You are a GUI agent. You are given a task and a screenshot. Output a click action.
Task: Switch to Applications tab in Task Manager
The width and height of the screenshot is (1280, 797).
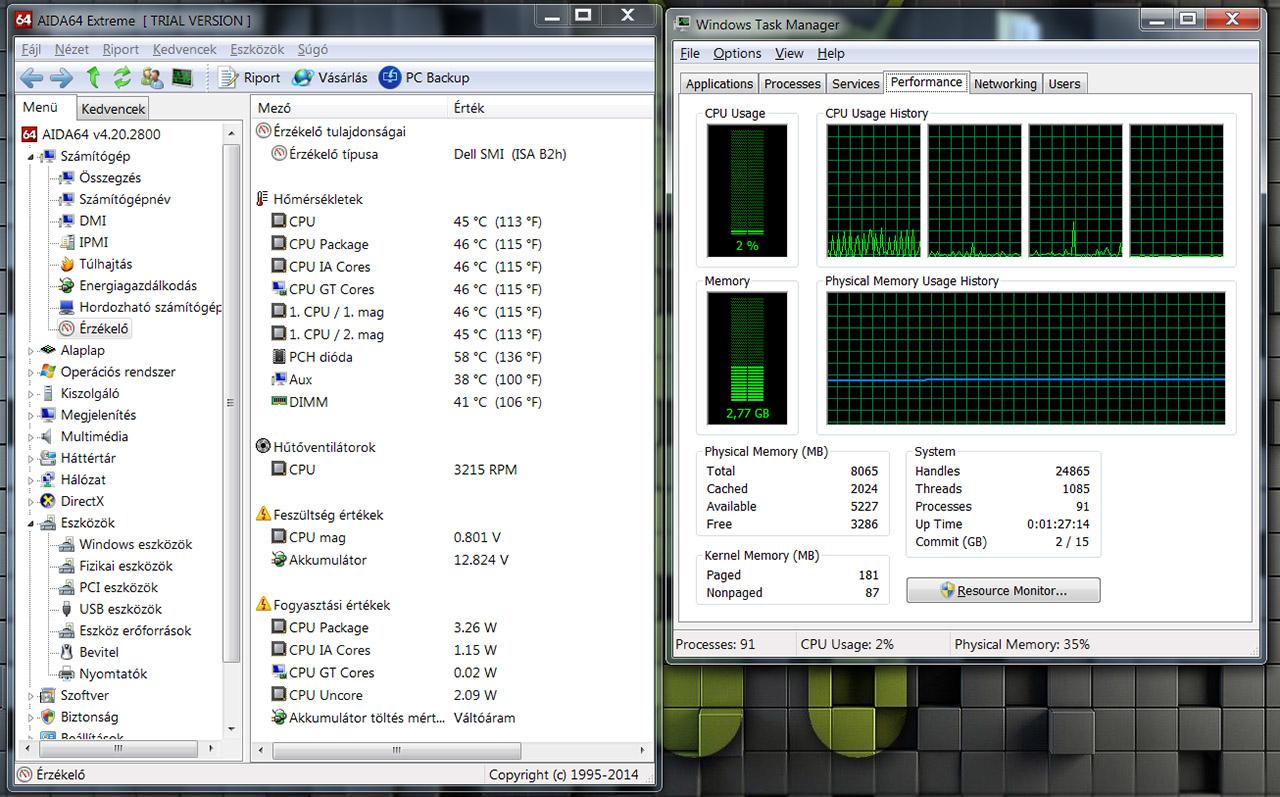(719, 84)
